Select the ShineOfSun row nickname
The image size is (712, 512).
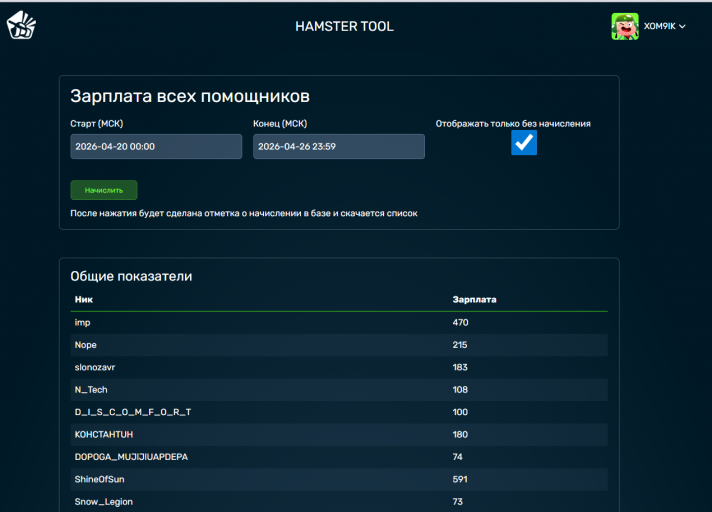click(99, 479)
